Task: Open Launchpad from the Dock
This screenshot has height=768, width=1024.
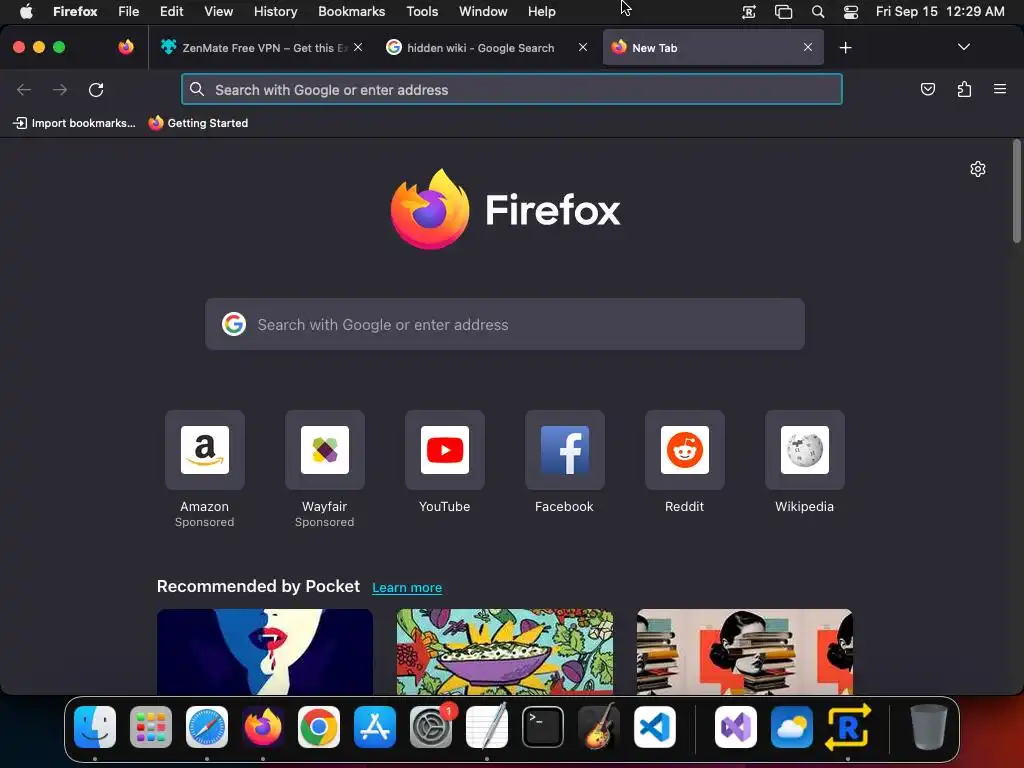Action: coord(151,727)
